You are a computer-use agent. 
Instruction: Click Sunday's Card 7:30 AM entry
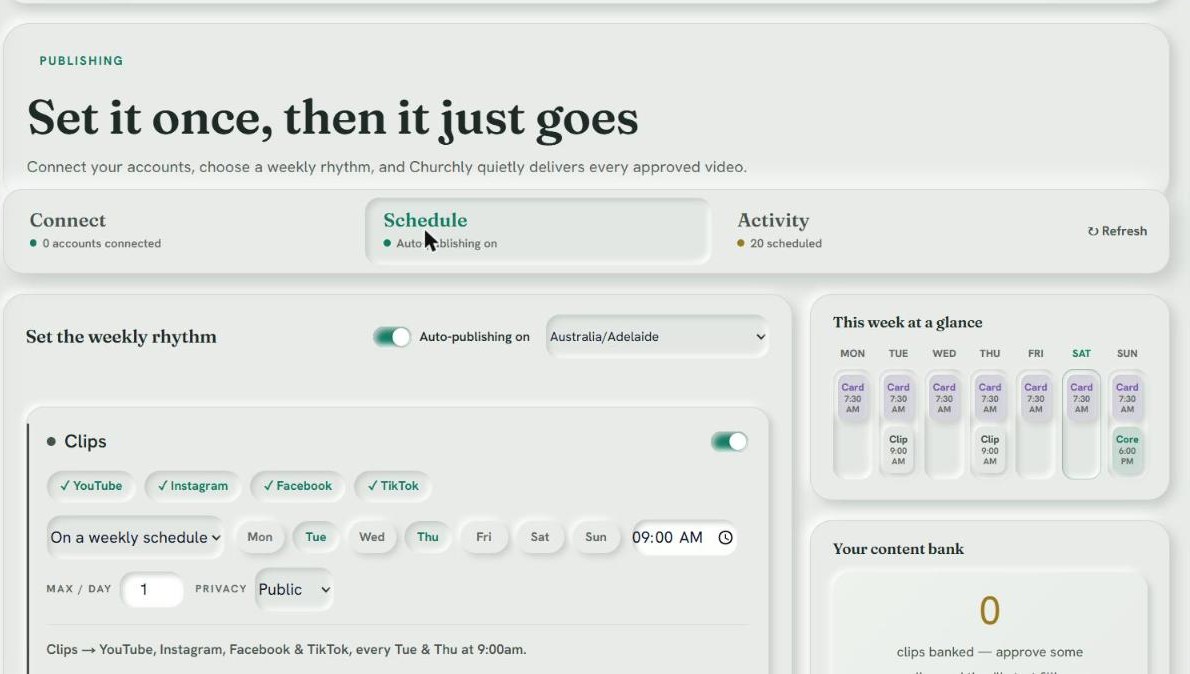tap(1127, 398)
